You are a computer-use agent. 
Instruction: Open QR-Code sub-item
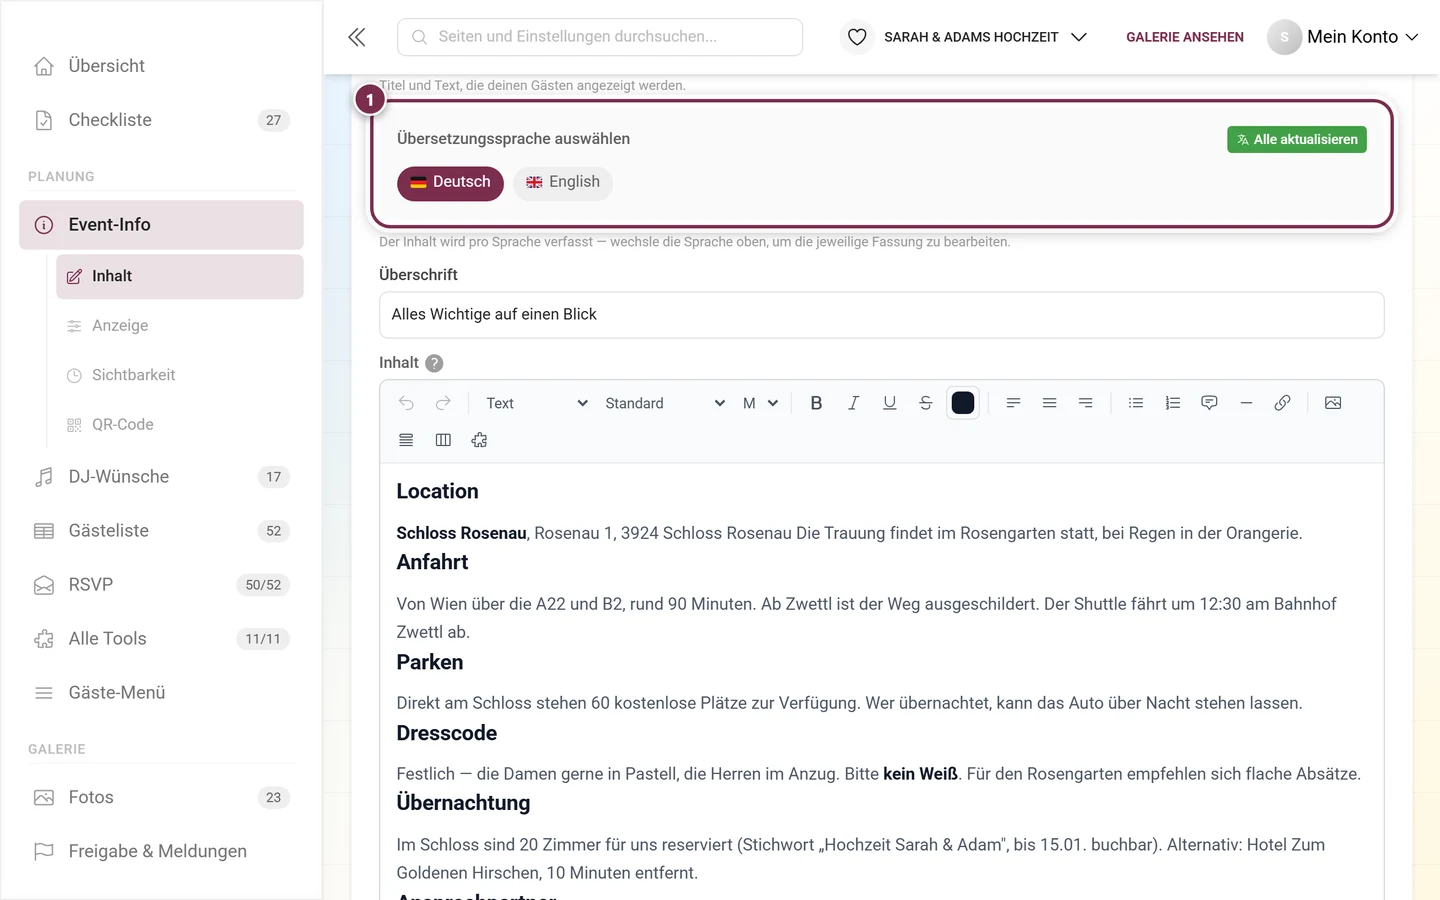click(179, 425)
